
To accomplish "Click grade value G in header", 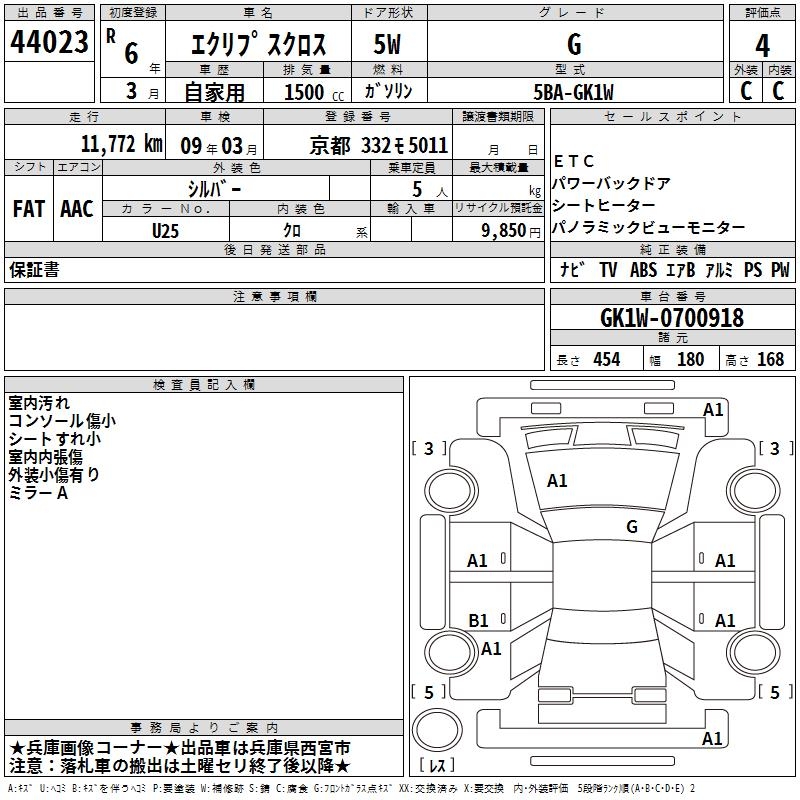I will pyautogui.click(x=574, y=44).
